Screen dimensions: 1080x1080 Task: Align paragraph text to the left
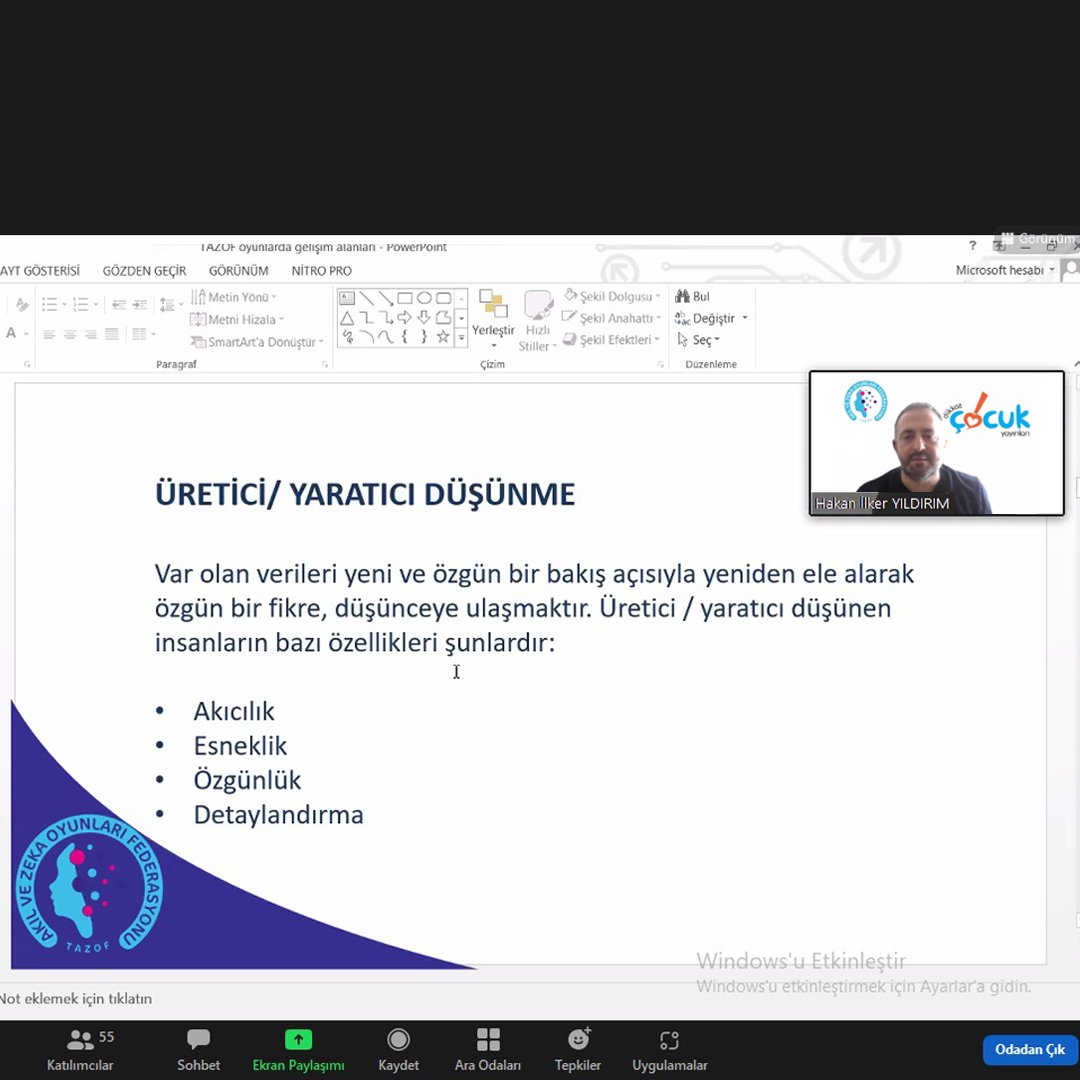pyautogui.click(x=49, y=334)
